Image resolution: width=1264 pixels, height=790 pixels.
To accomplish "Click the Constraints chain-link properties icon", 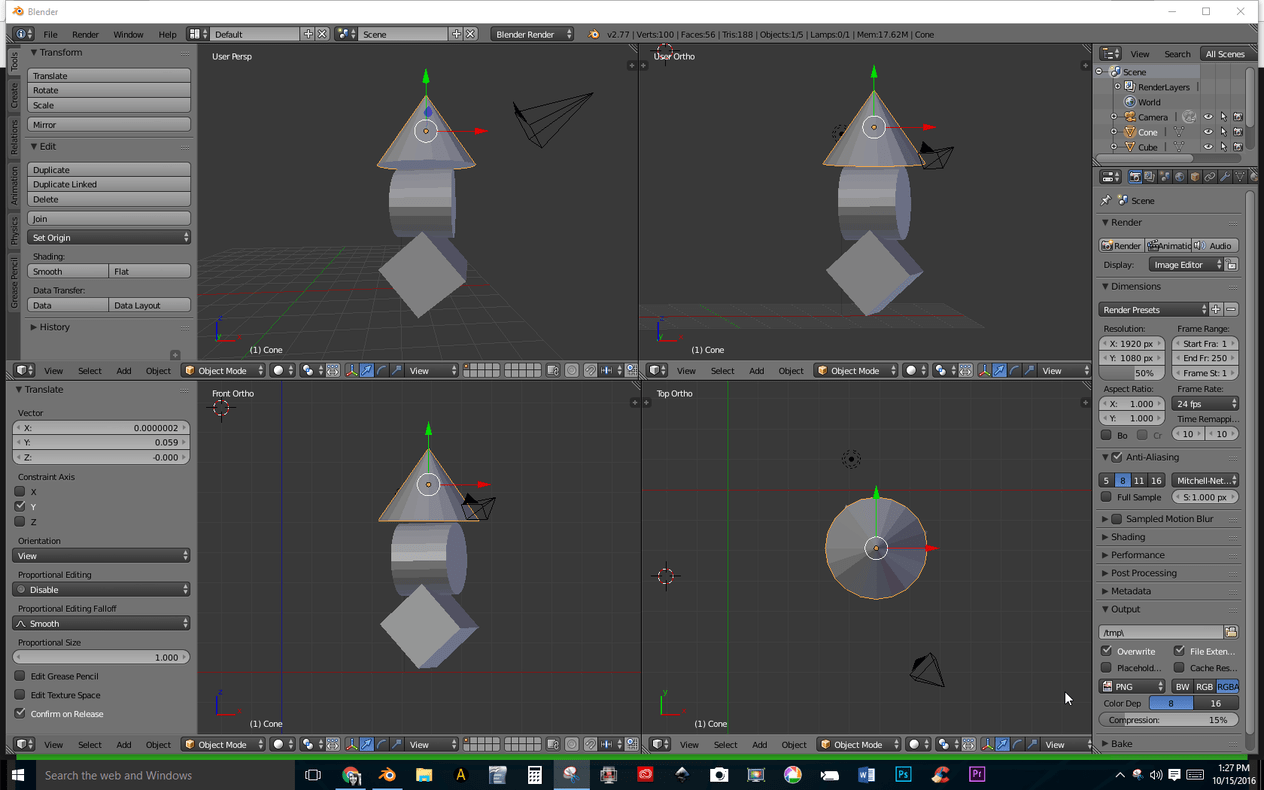I will tap(1209, 177).
